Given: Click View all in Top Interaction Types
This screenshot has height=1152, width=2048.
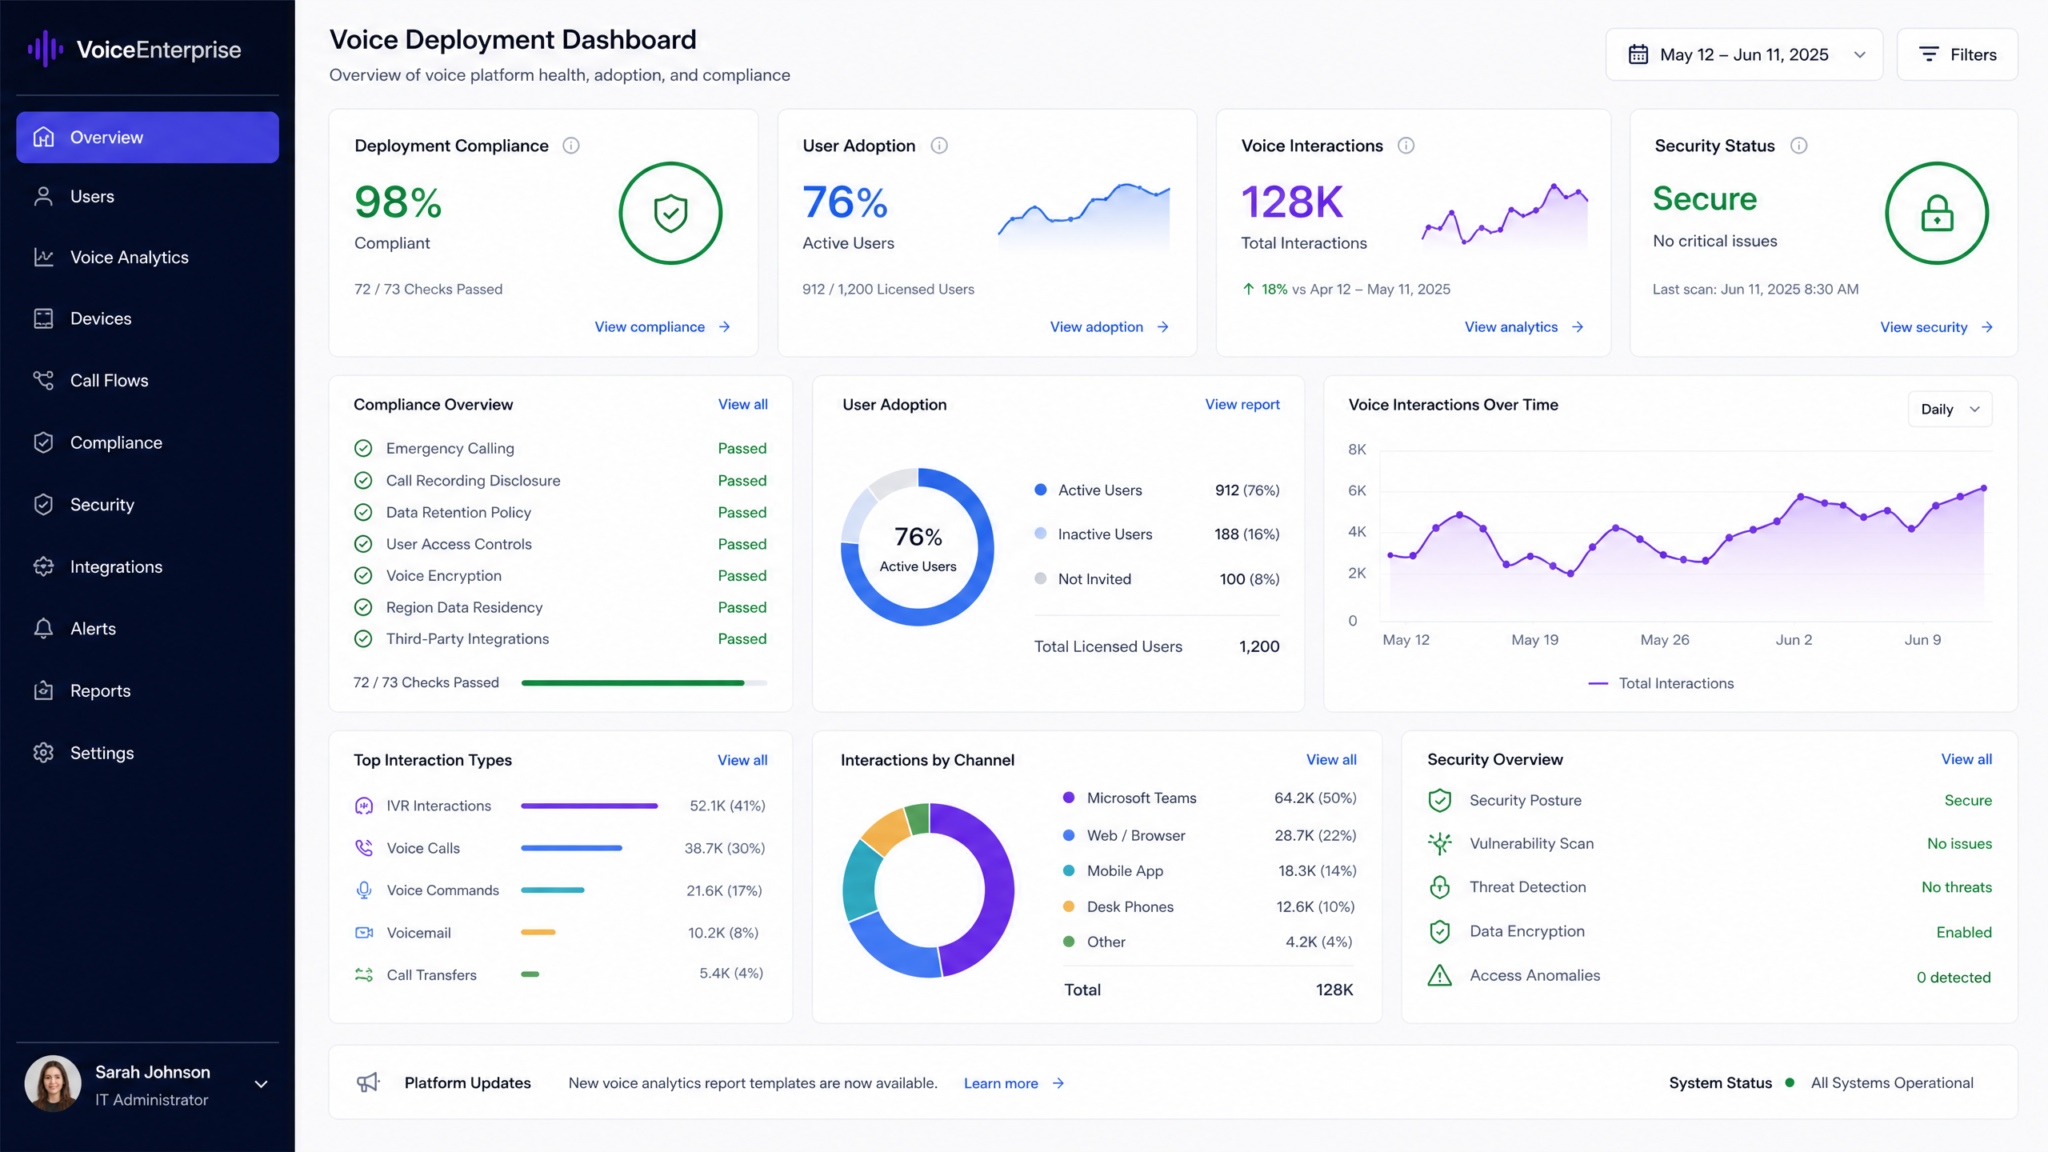Looking at the screenshot, I should pyautogui.click(x=742, y=760).
